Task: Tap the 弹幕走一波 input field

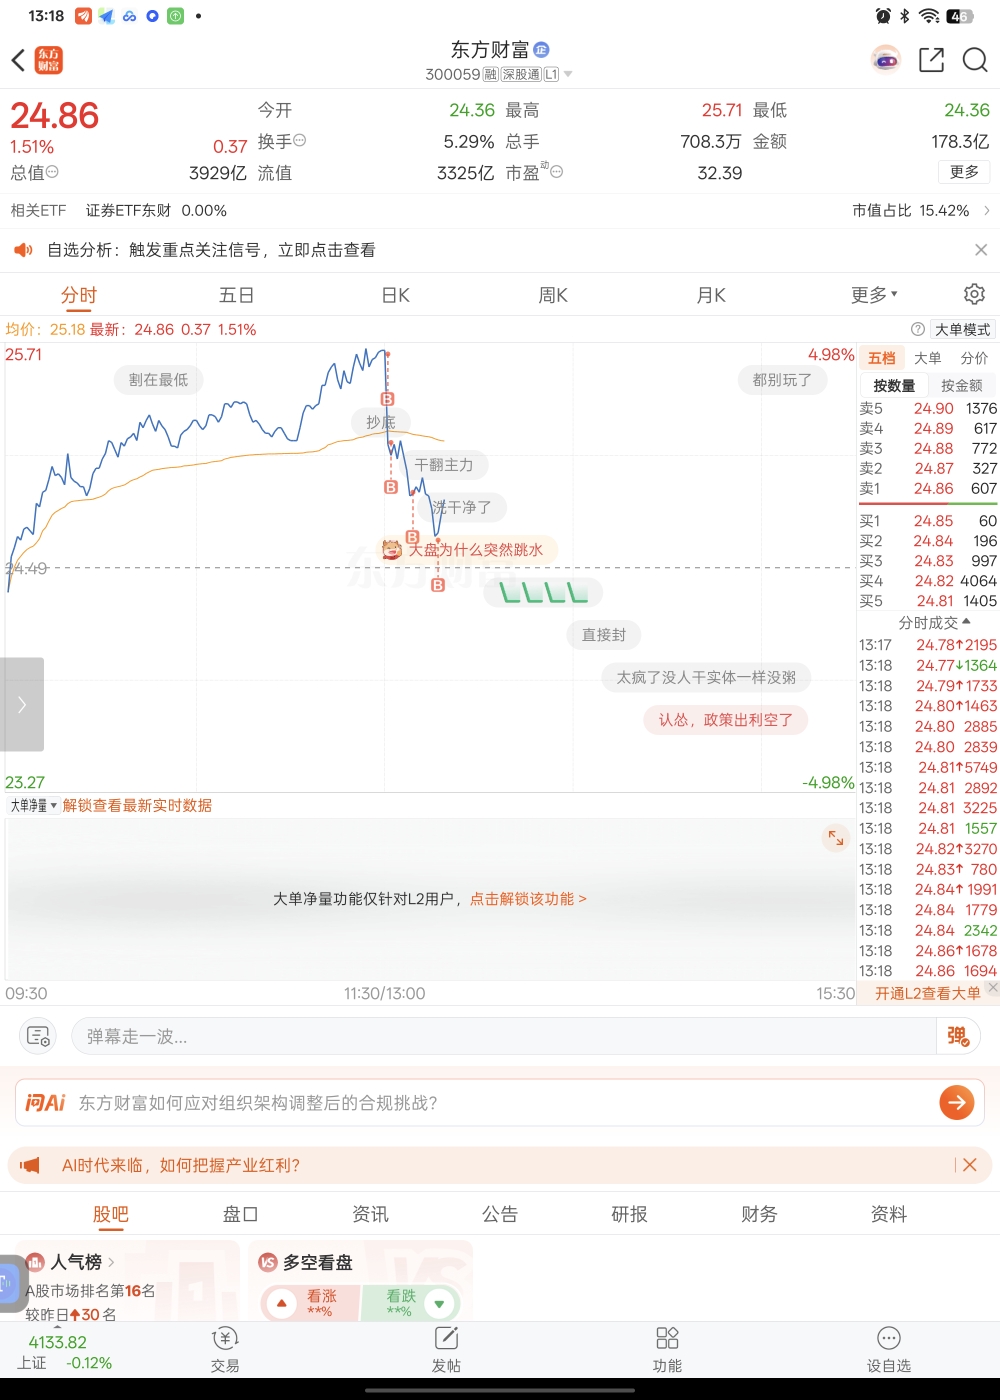Action: pos(506,1036)
